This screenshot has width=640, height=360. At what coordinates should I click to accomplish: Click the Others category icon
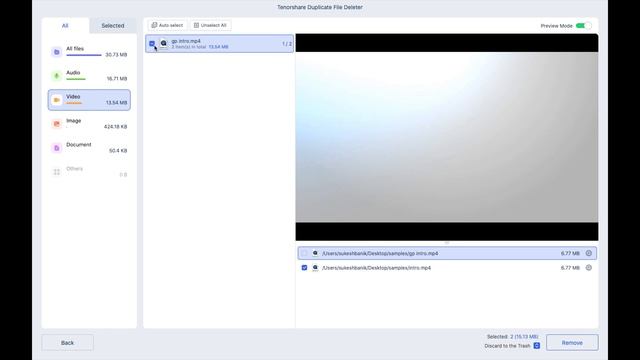point(57,172)
